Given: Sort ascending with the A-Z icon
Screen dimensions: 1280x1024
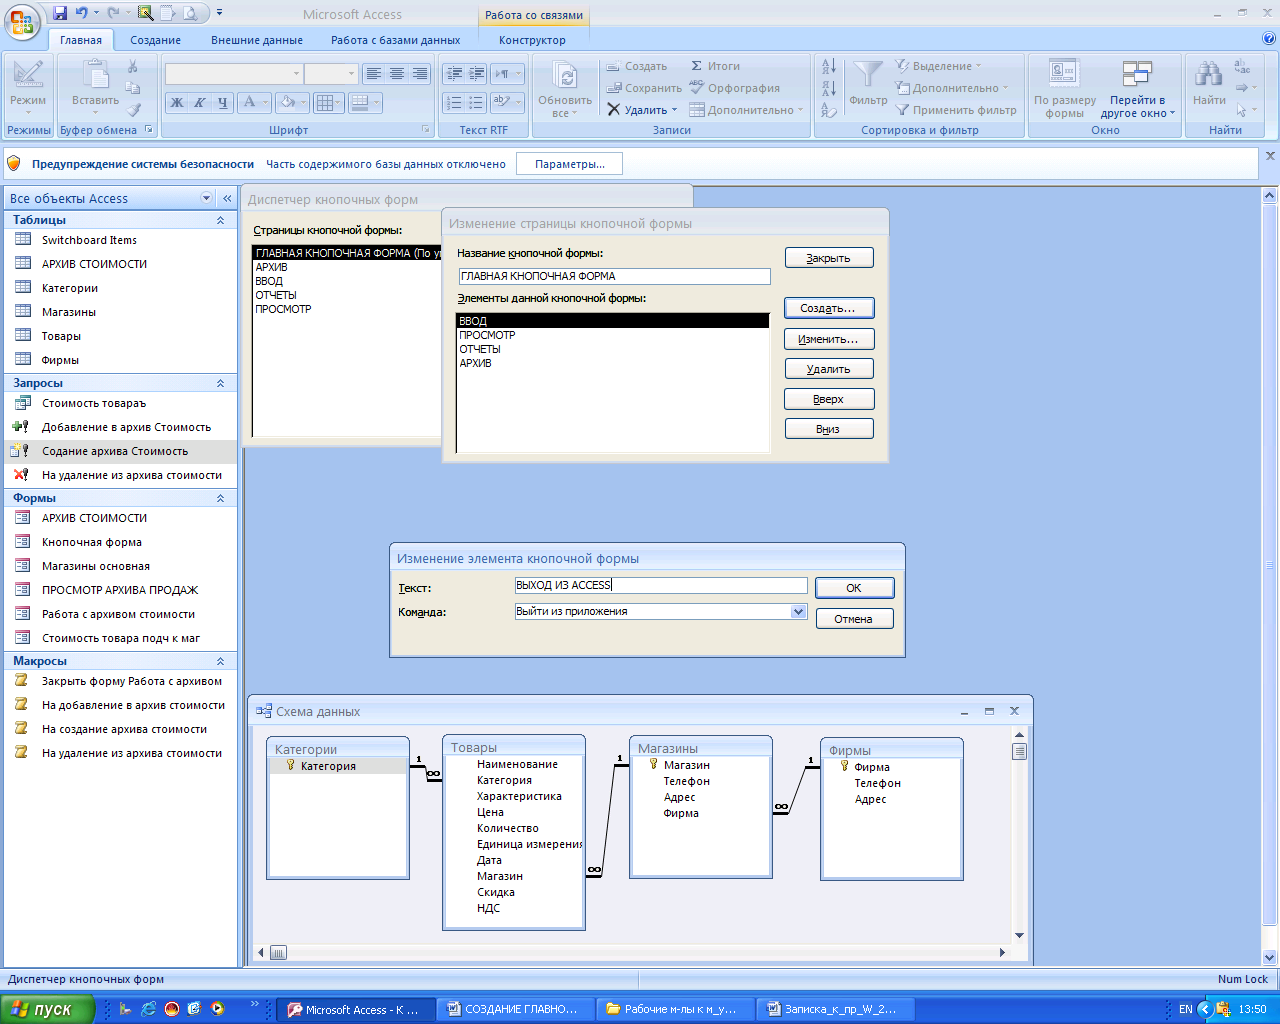Looking at the screenshot, I should pos(829,66).
